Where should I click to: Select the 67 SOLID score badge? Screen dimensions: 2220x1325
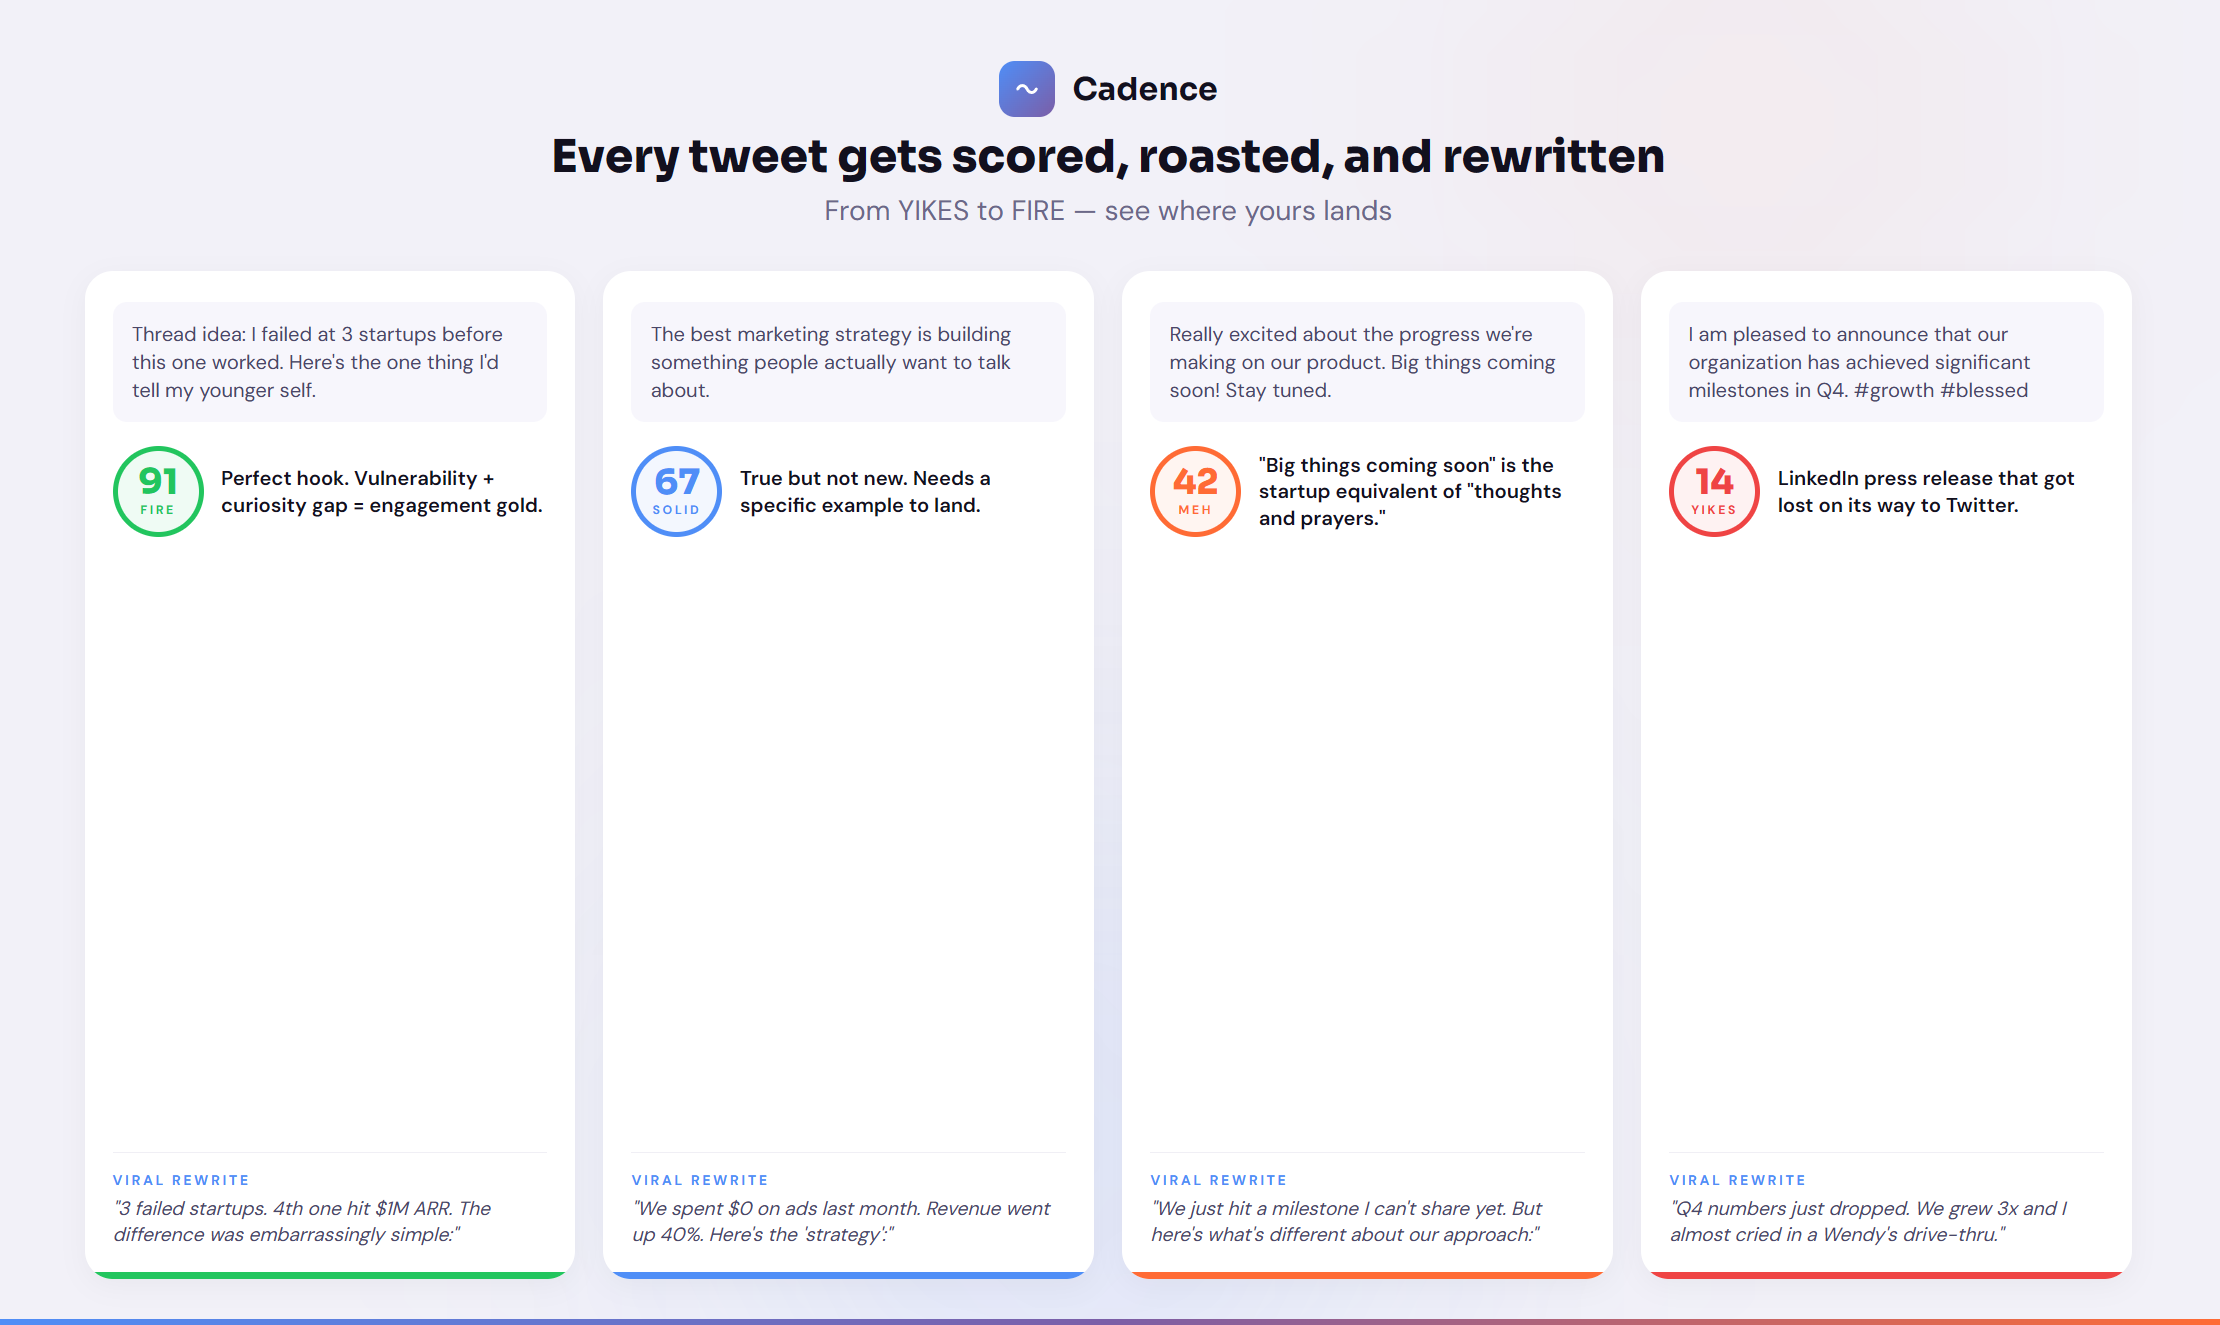tap(676, 492)
